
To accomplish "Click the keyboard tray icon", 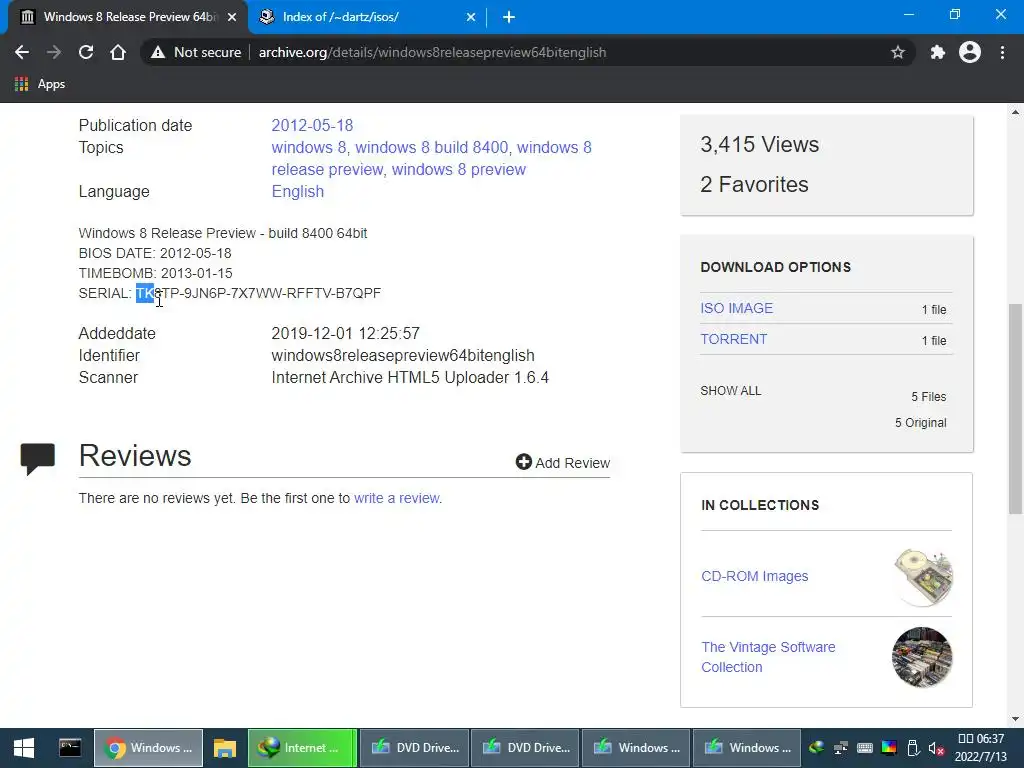I will click(865, 748).
